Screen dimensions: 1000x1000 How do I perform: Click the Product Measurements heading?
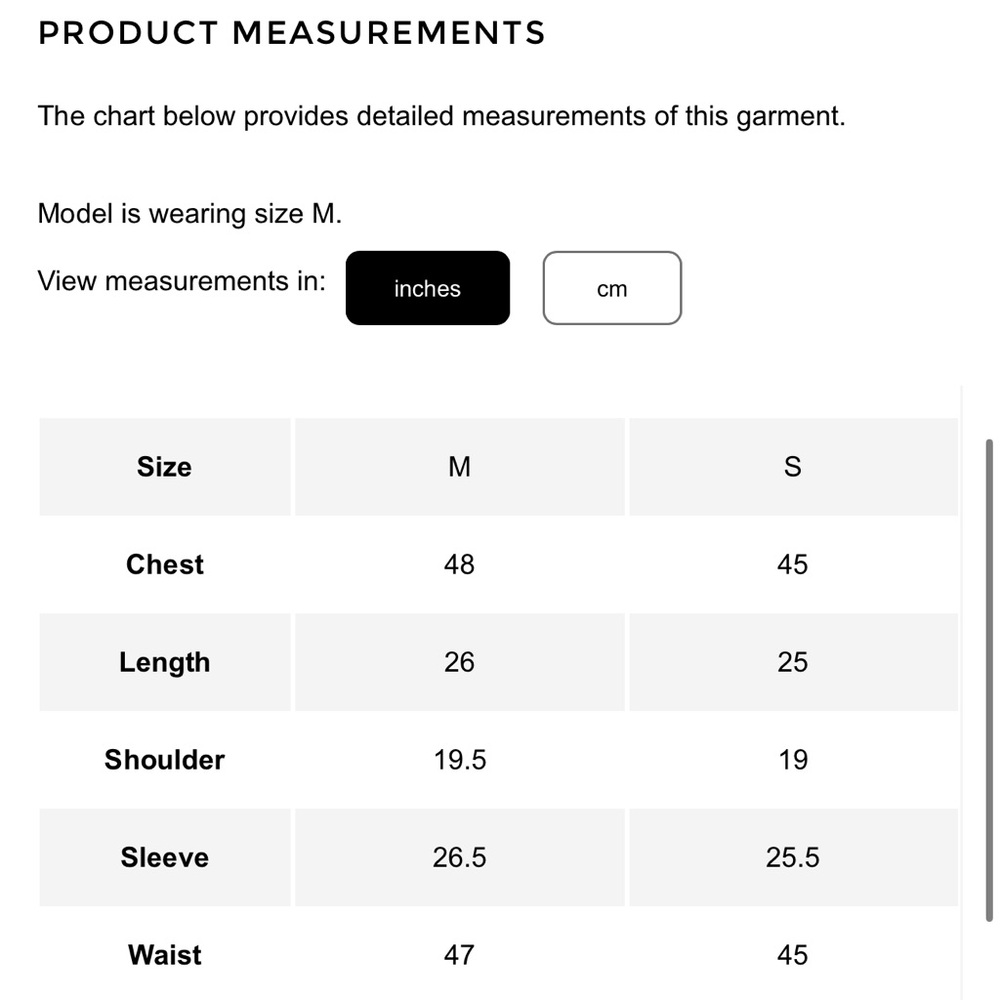pos(292,33)
